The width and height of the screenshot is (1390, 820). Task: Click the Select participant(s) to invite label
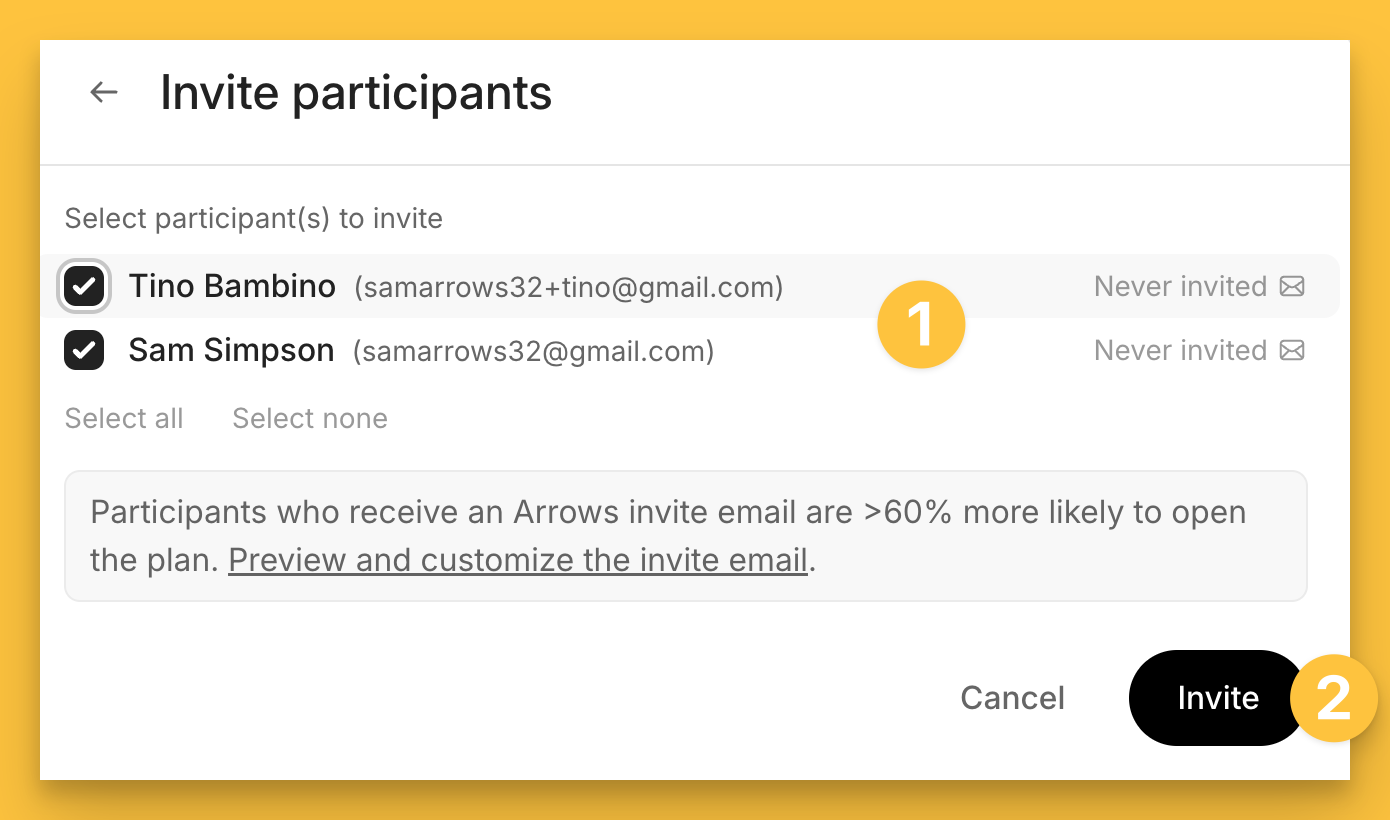254,218
